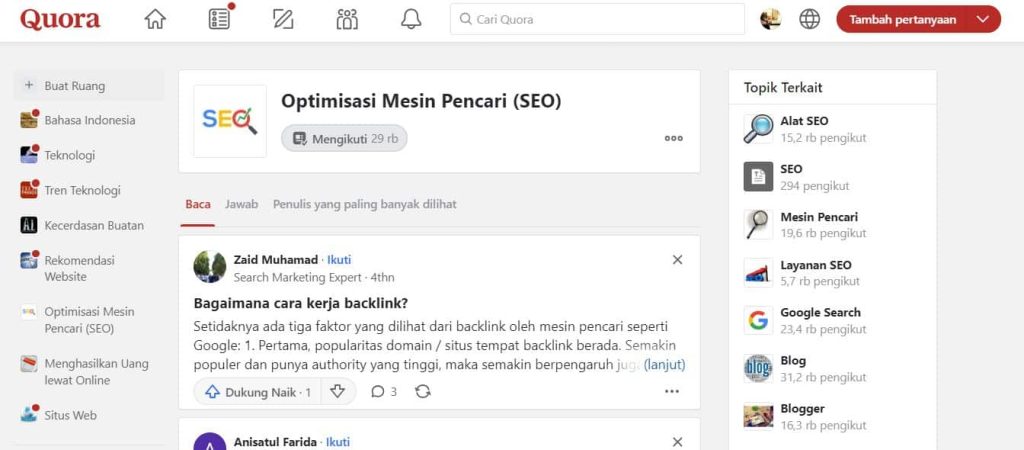Dismiss Zaid Muhamad's post with X
1024x450 pixels.
coord(677,260)
